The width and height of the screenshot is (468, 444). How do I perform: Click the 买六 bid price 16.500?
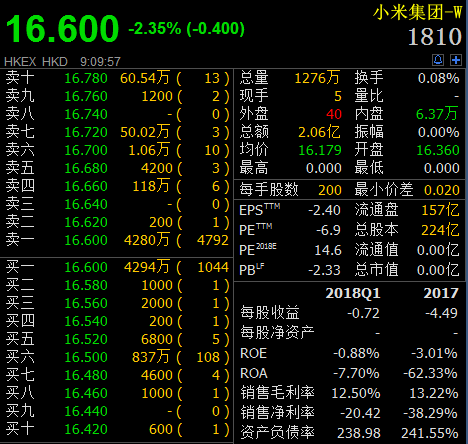point(86,357)
